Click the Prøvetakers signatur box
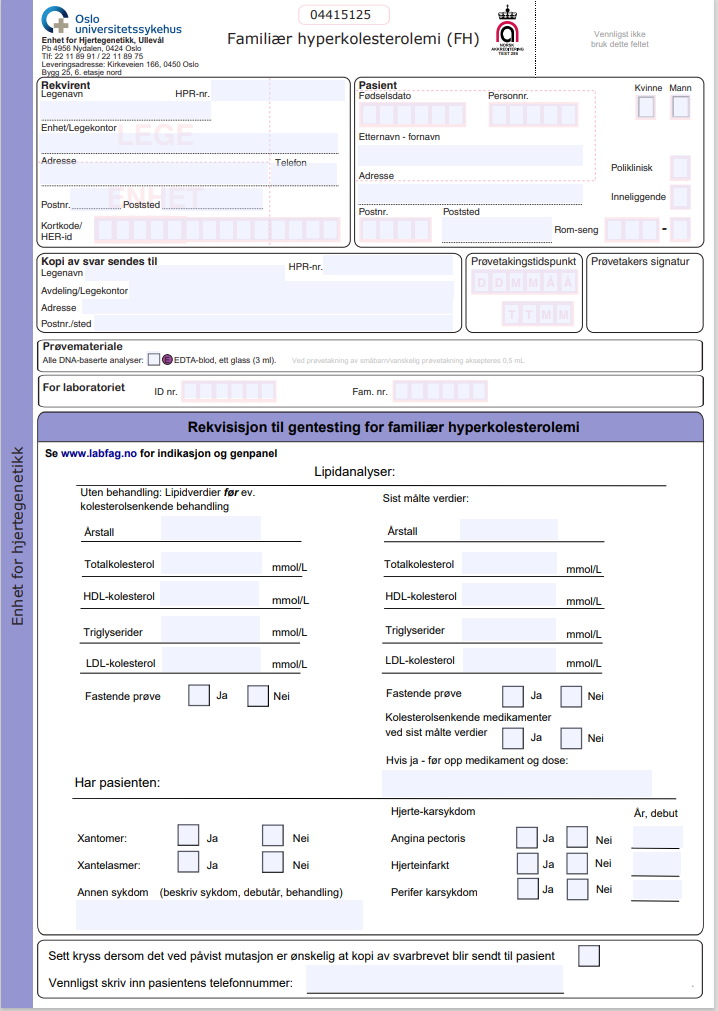This screenshot has width=718, height=1011. [x=644, y=300]
